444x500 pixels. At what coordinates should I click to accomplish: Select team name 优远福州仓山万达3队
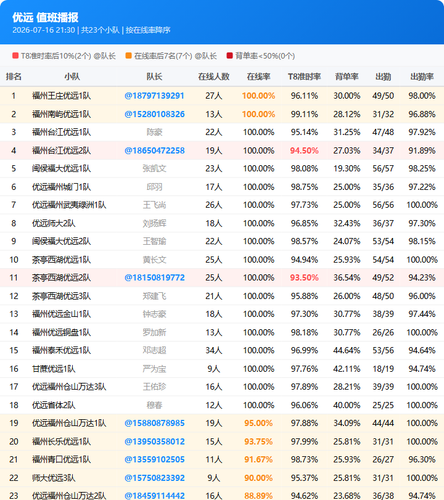click(x=69, y=387)
